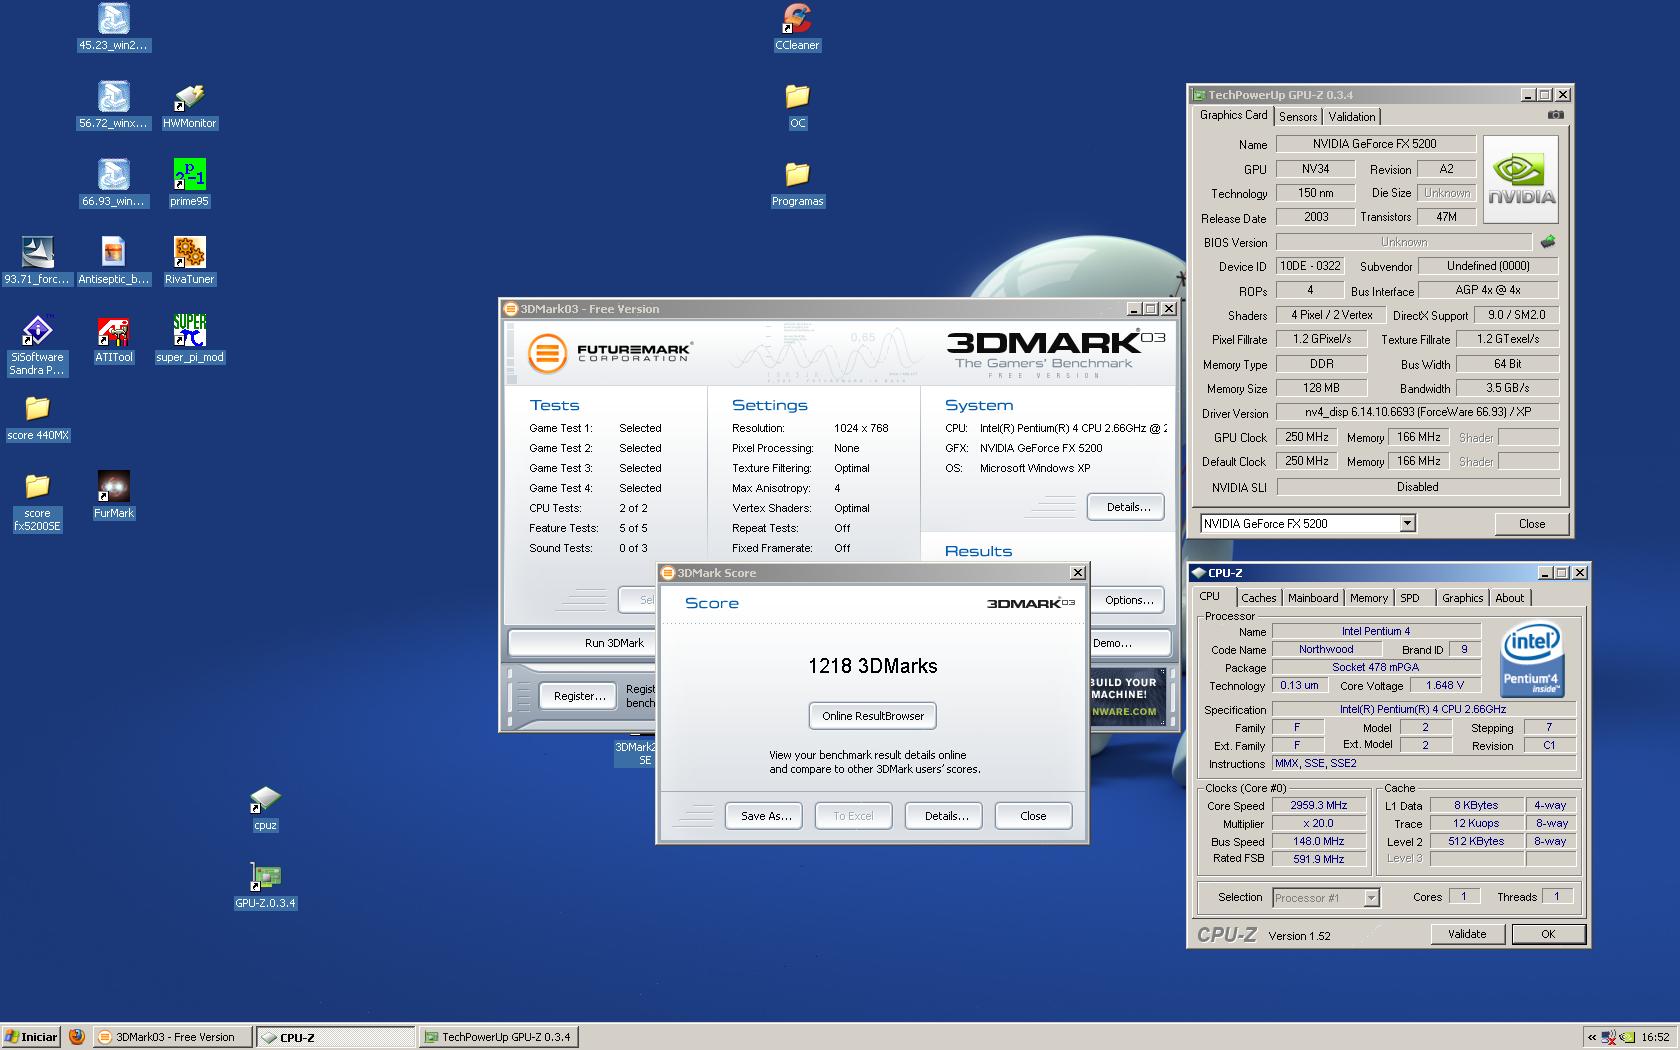The height and width of the screenshot is (1050, 1680).
Task: Click the Register button in 3DMark03
Action: click(x=579, y=696)
